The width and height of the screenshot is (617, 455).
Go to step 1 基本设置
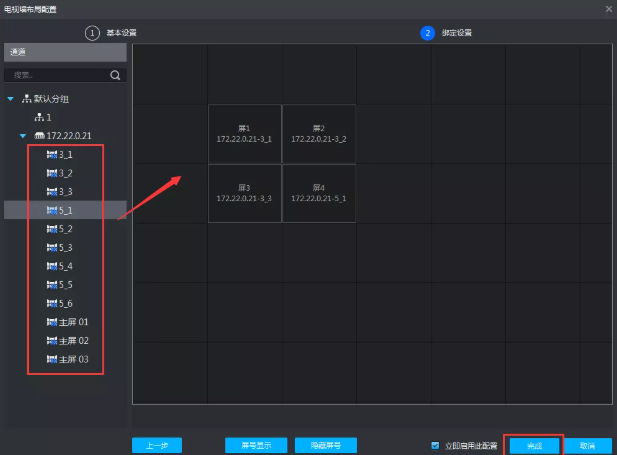pyautogui.click(x=93, y=32)
